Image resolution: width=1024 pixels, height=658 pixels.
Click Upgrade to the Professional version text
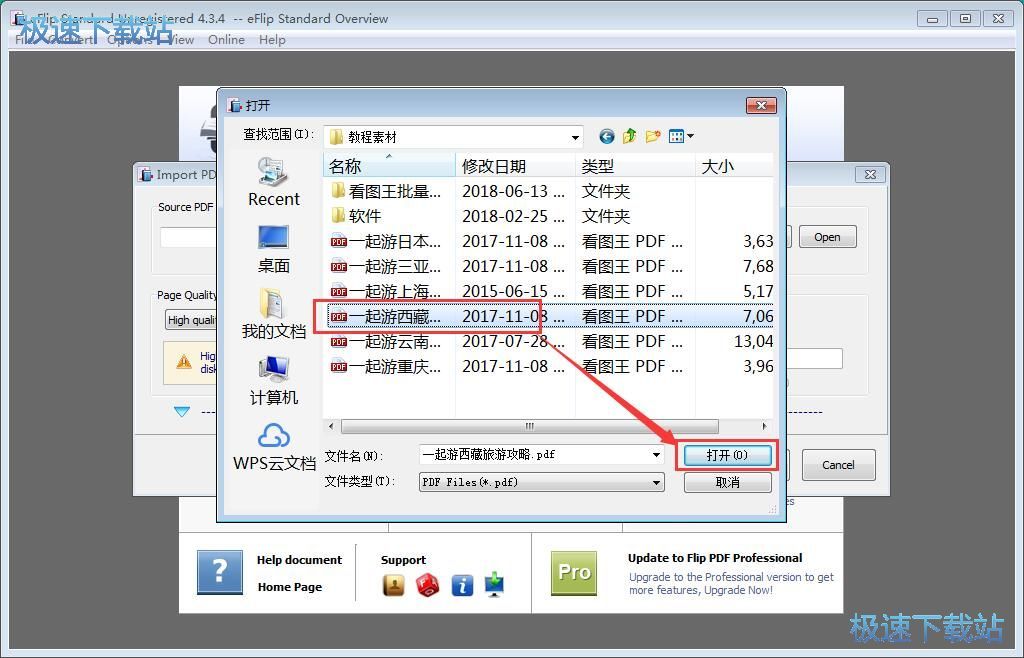pos(731,584)
